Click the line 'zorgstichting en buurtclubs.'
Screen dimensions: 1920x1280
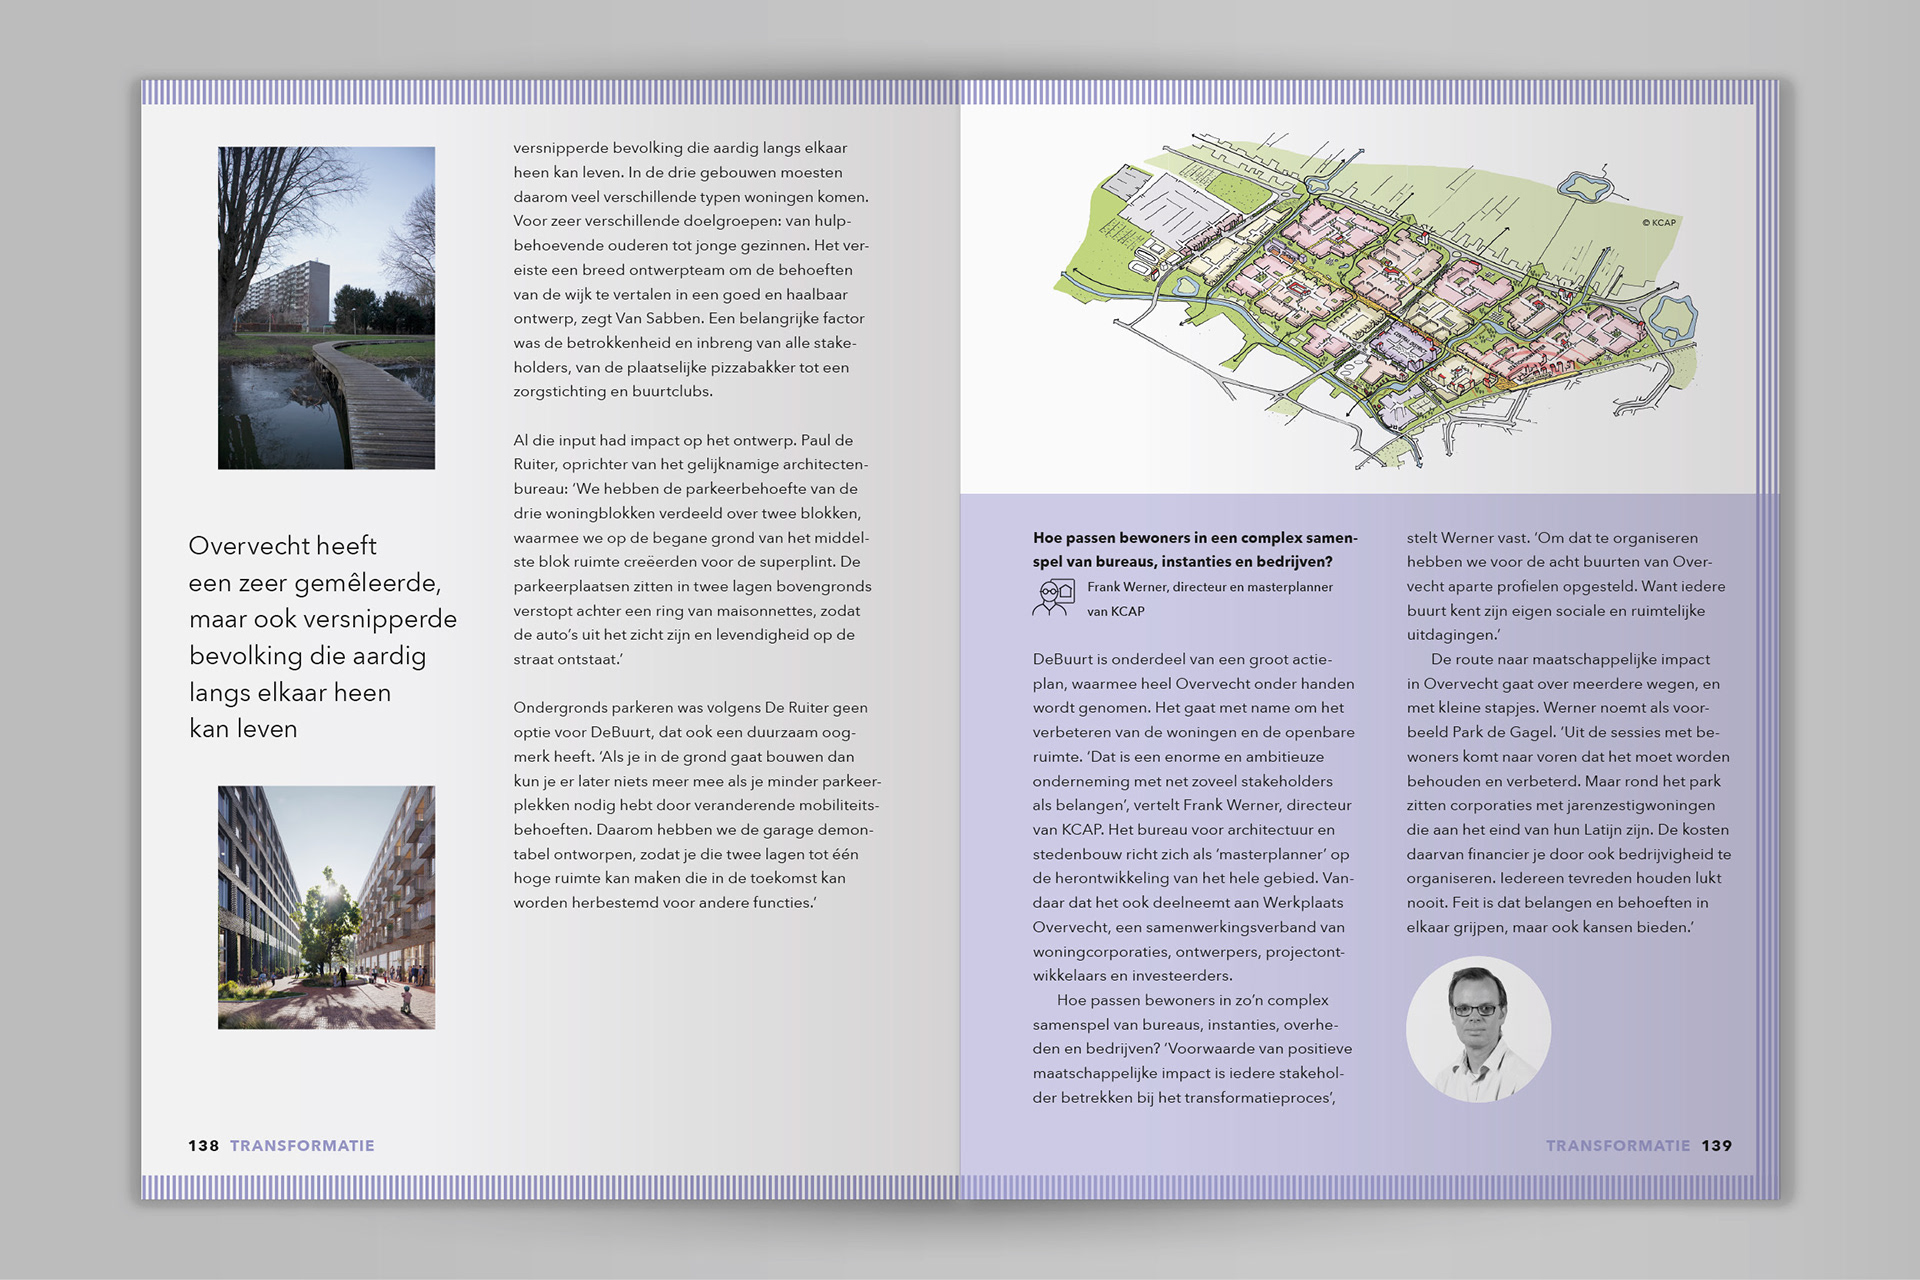613,392
